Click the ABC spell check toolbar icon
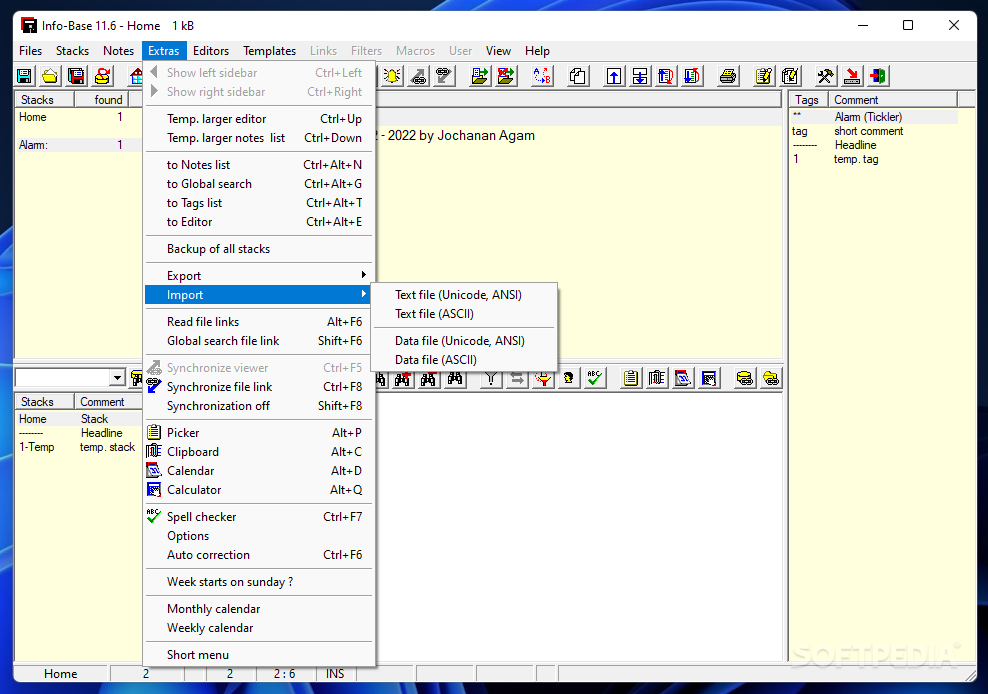This screenshot has height=694, width=988. [595, 378]
